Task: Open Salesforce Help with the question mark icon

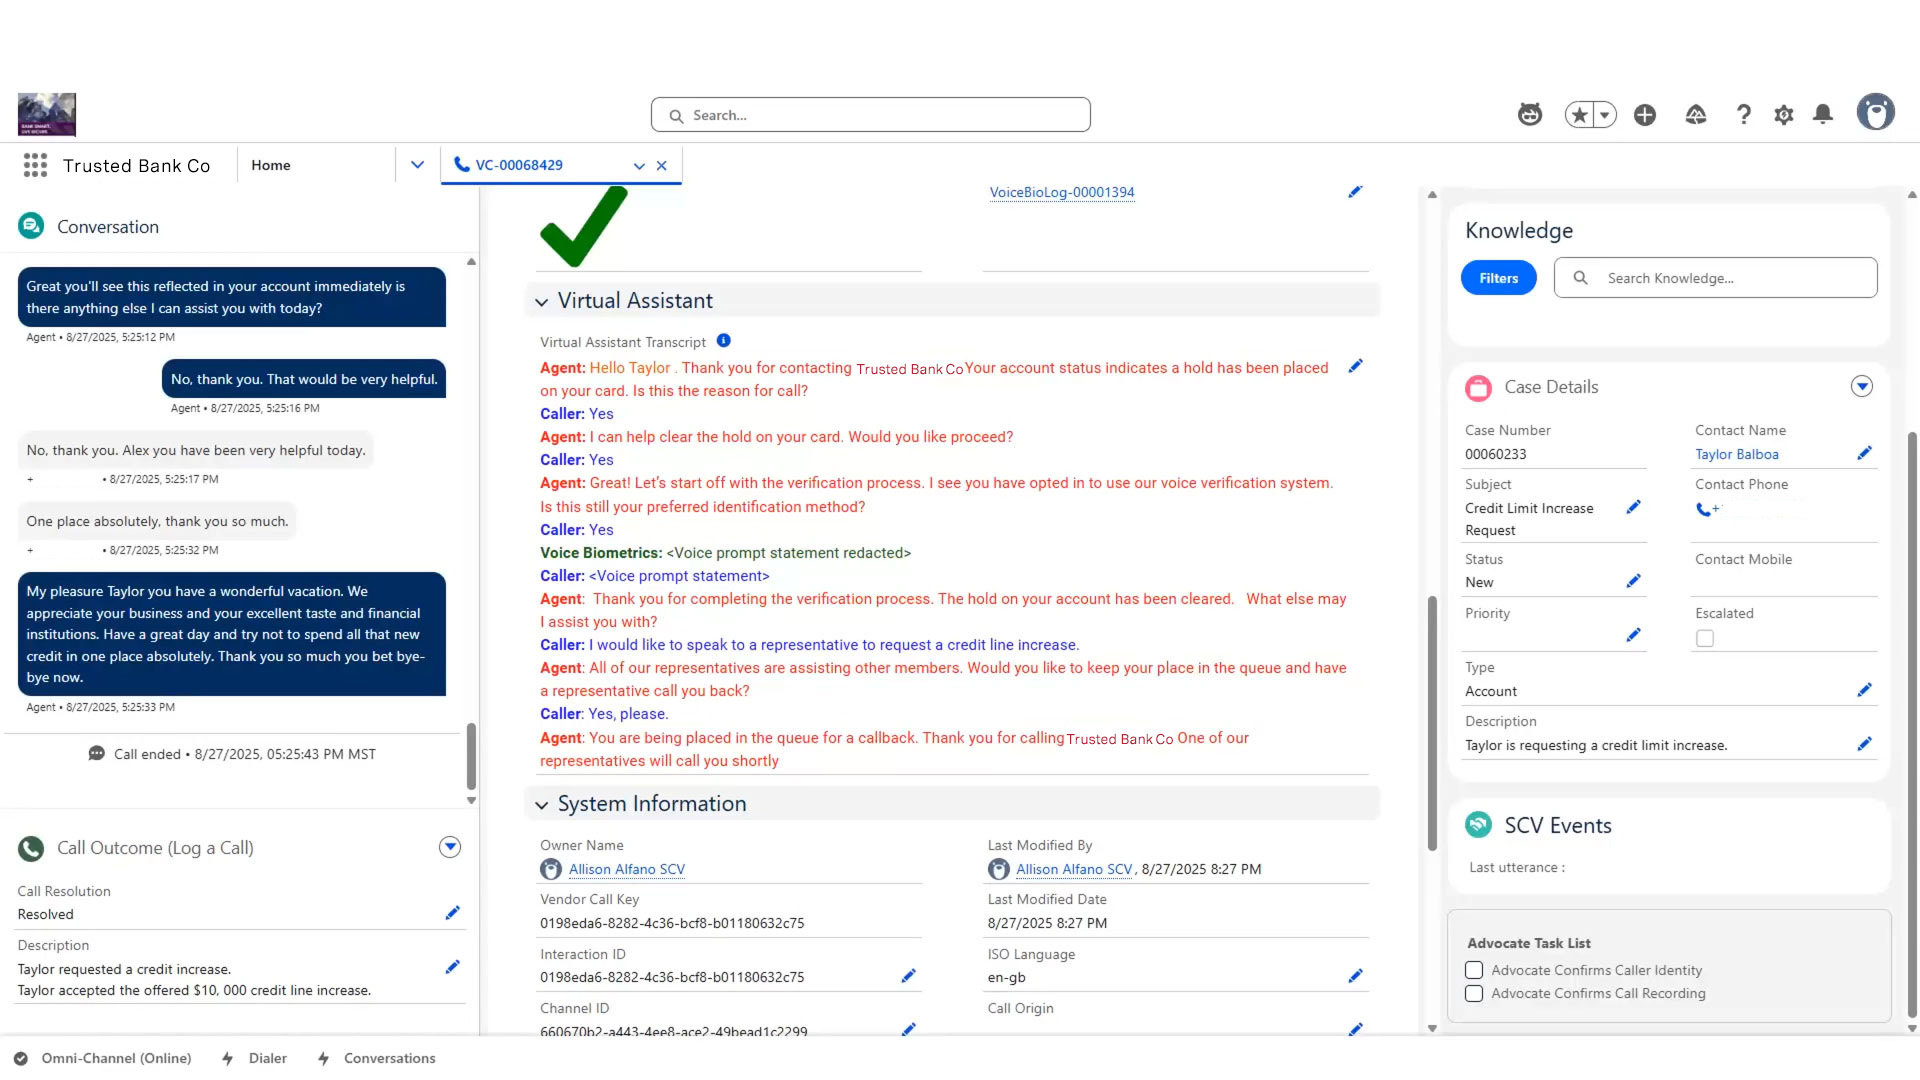Action: click(1743, 114)
